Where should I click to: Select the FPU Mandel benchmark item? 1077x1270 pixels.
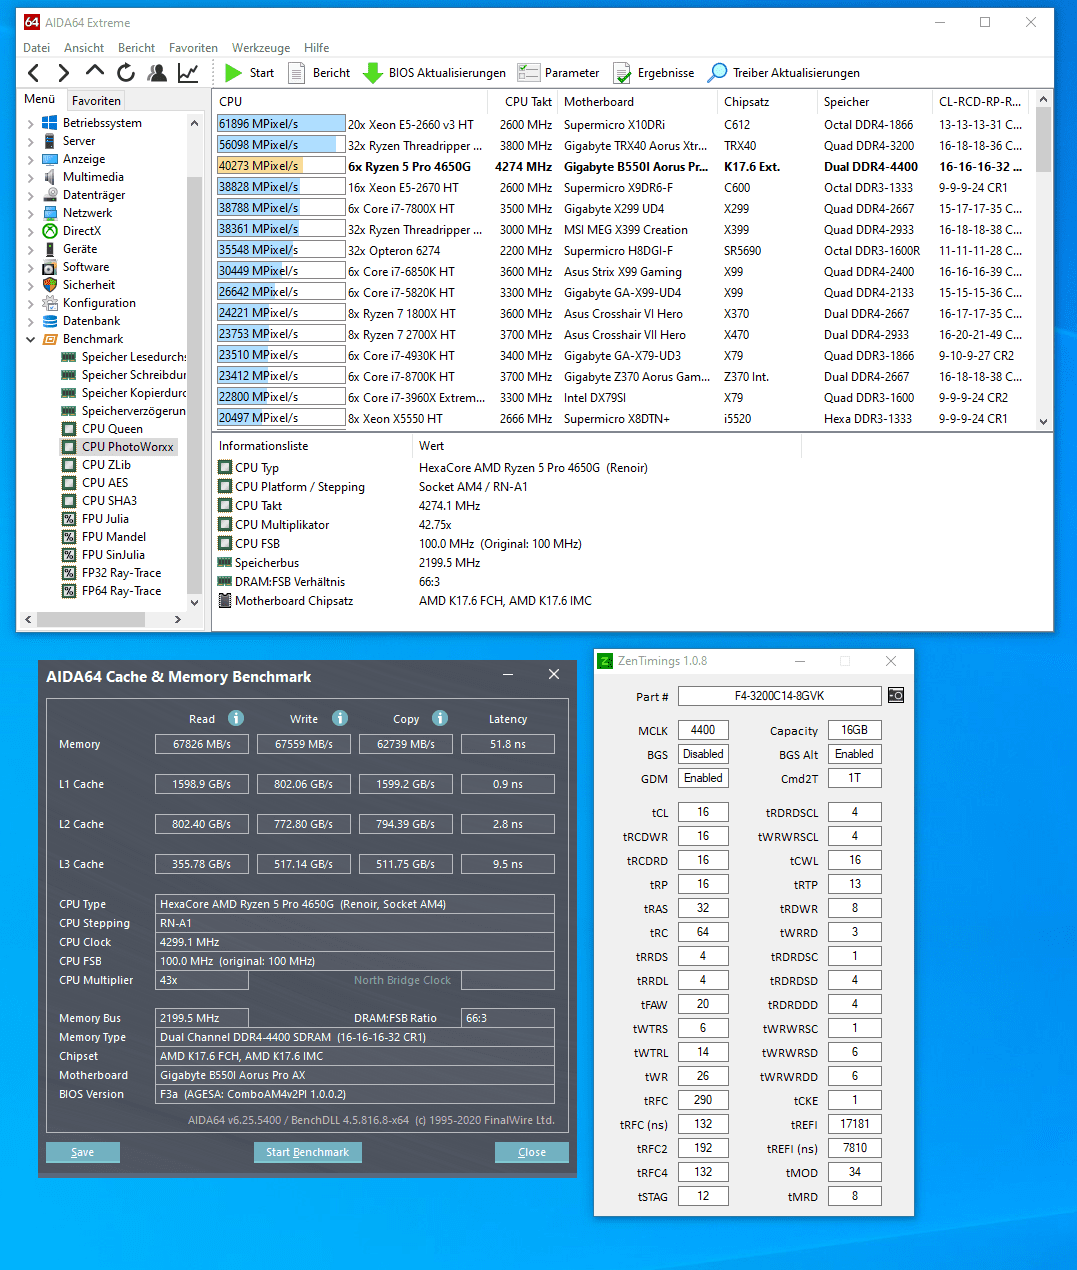114,537
